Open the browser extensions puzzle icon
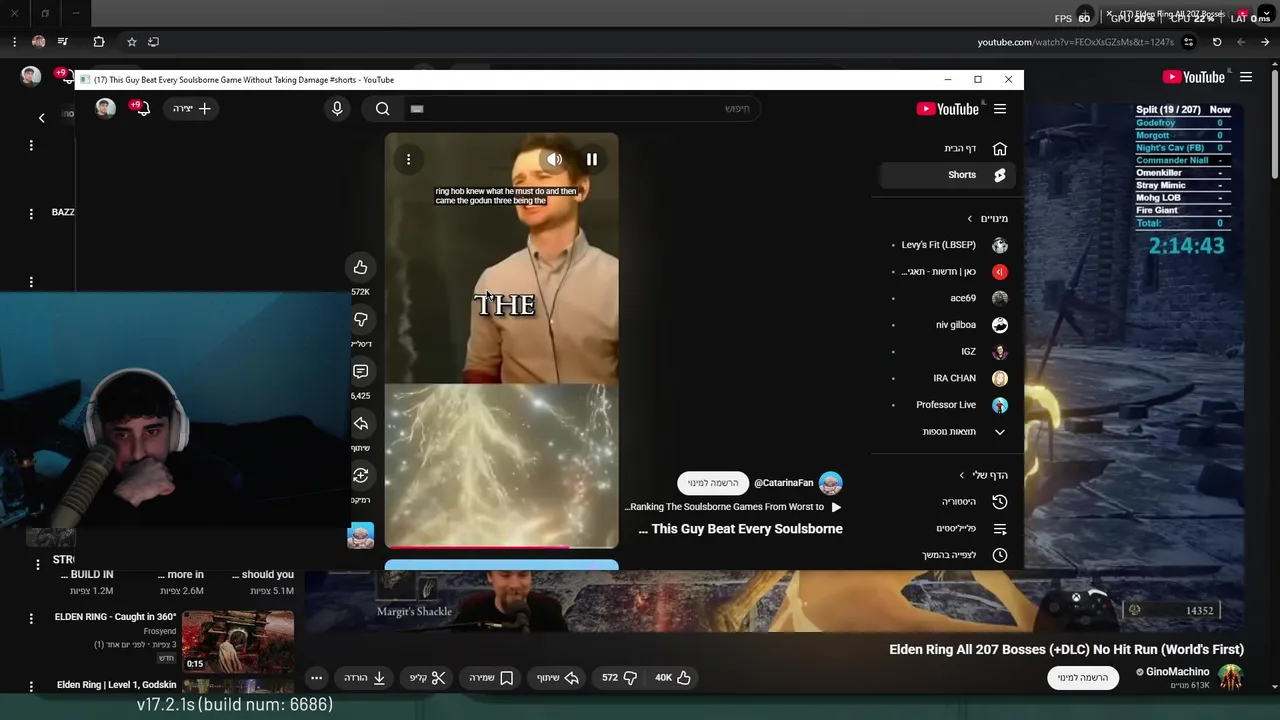The image size is (1280, 720). [x=98, y=42]
